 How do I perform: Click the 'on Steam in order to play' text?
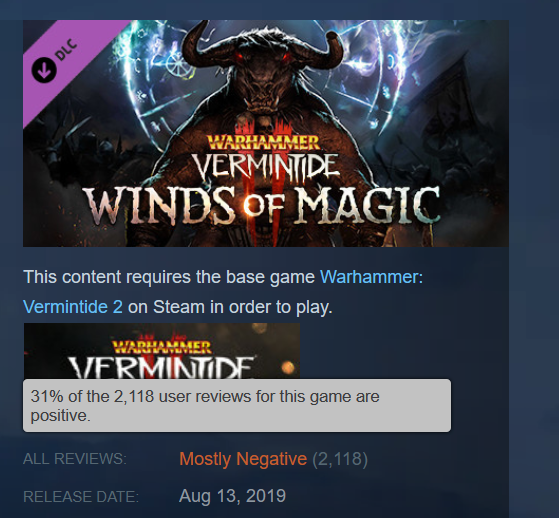coord(230,307)
